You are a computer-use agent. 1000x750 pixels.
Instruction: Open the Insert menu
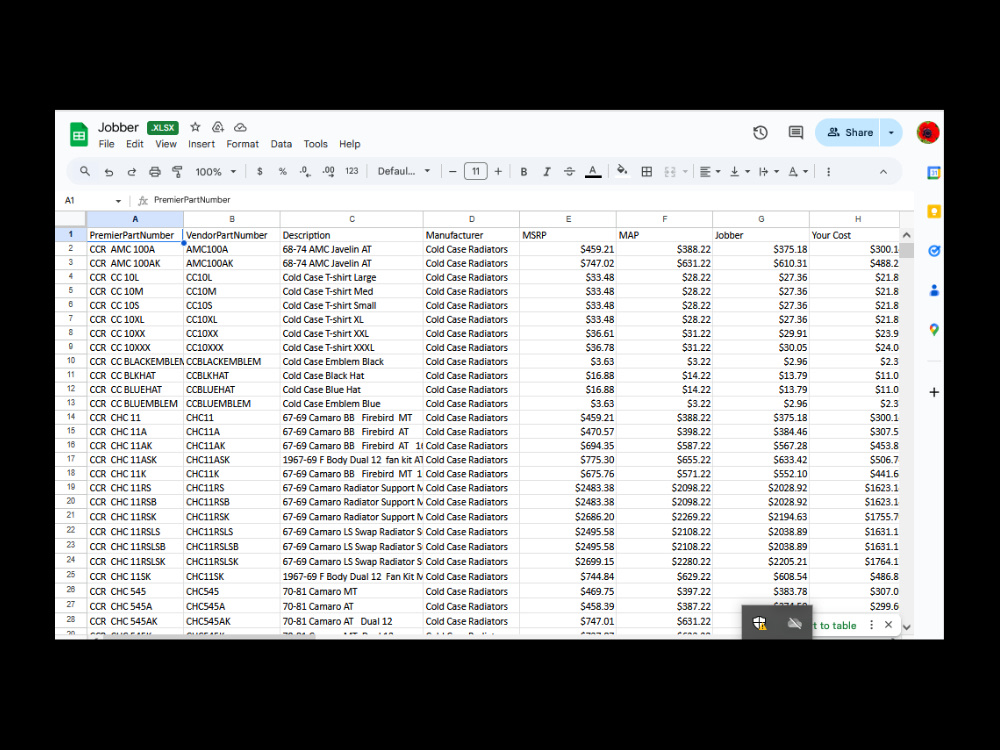coord(202,144)
